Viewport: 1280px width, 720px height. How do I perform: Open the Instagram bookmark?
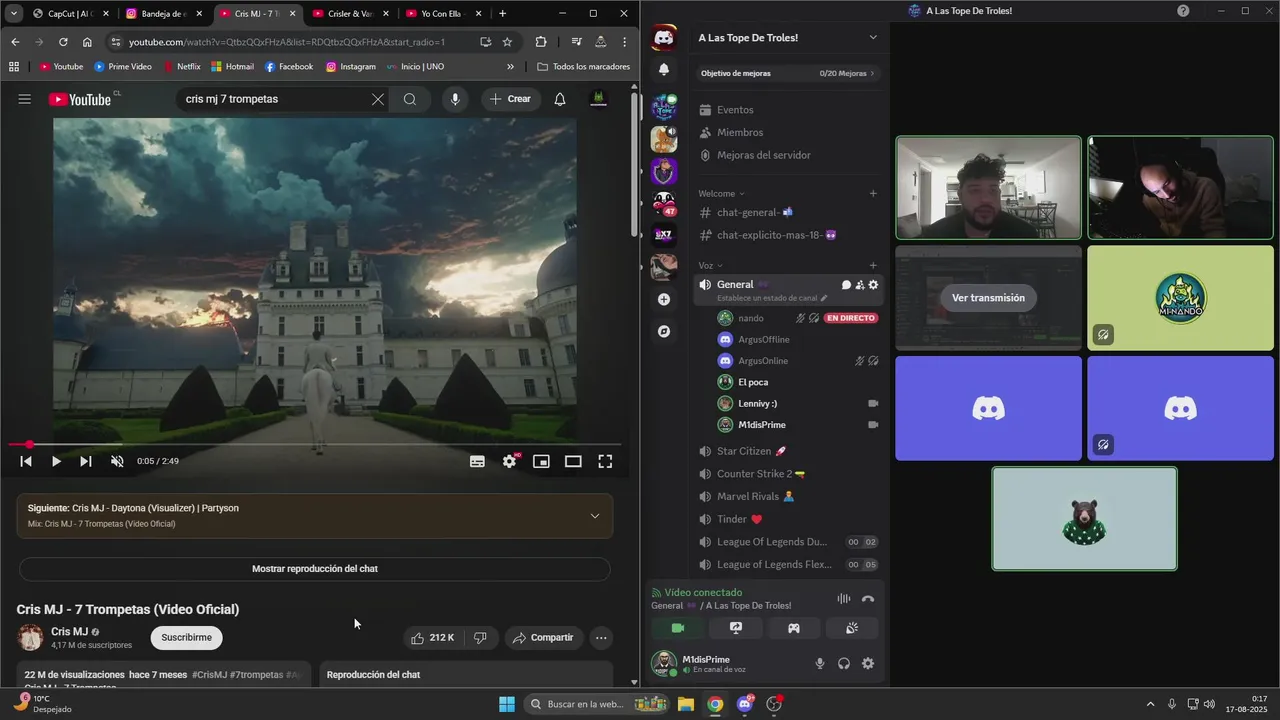[x=351, y=67]
